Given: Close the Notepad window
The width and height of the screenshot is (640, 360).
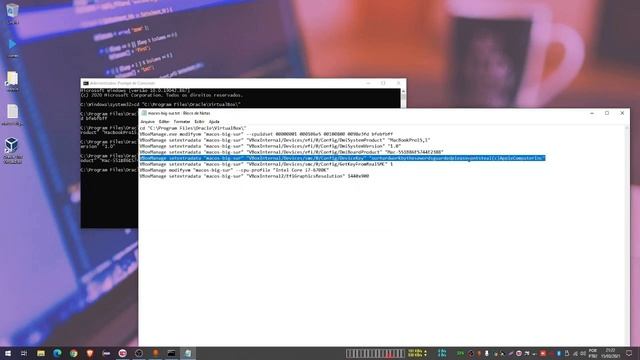Looking at the screenshot, I should pos(622,113).
